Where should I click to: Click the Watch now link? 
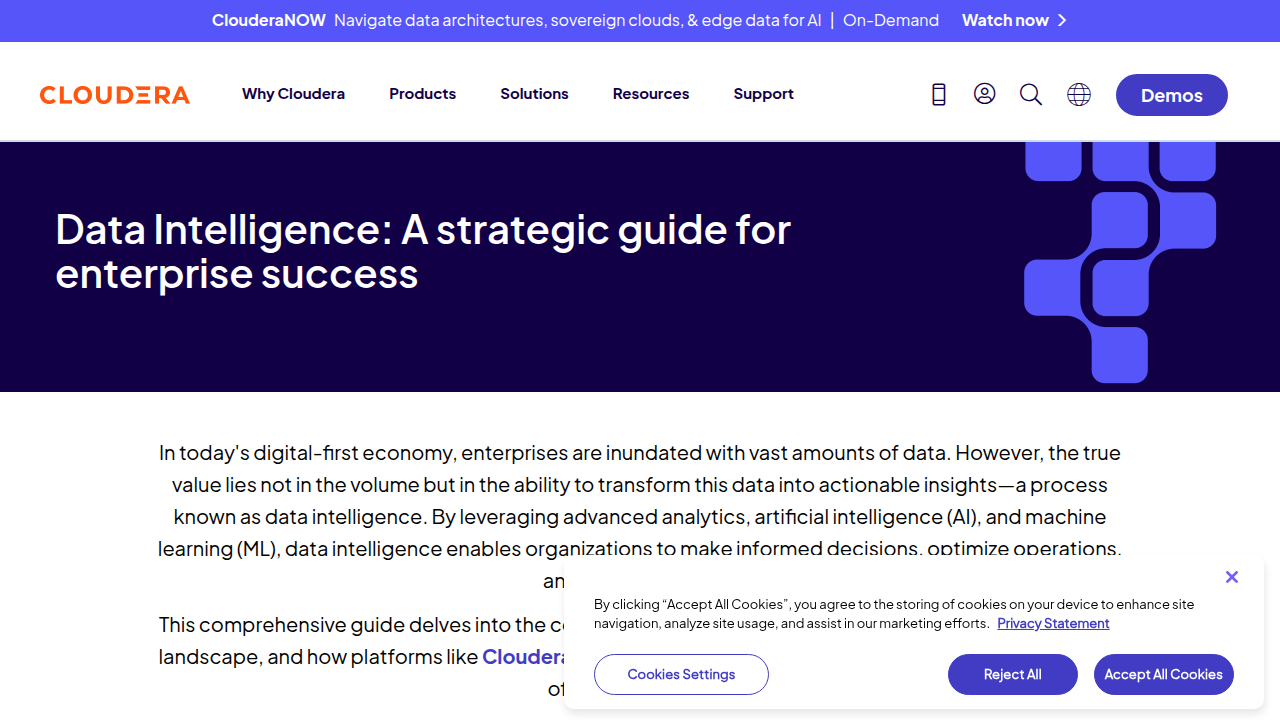tap(1005, 20)
